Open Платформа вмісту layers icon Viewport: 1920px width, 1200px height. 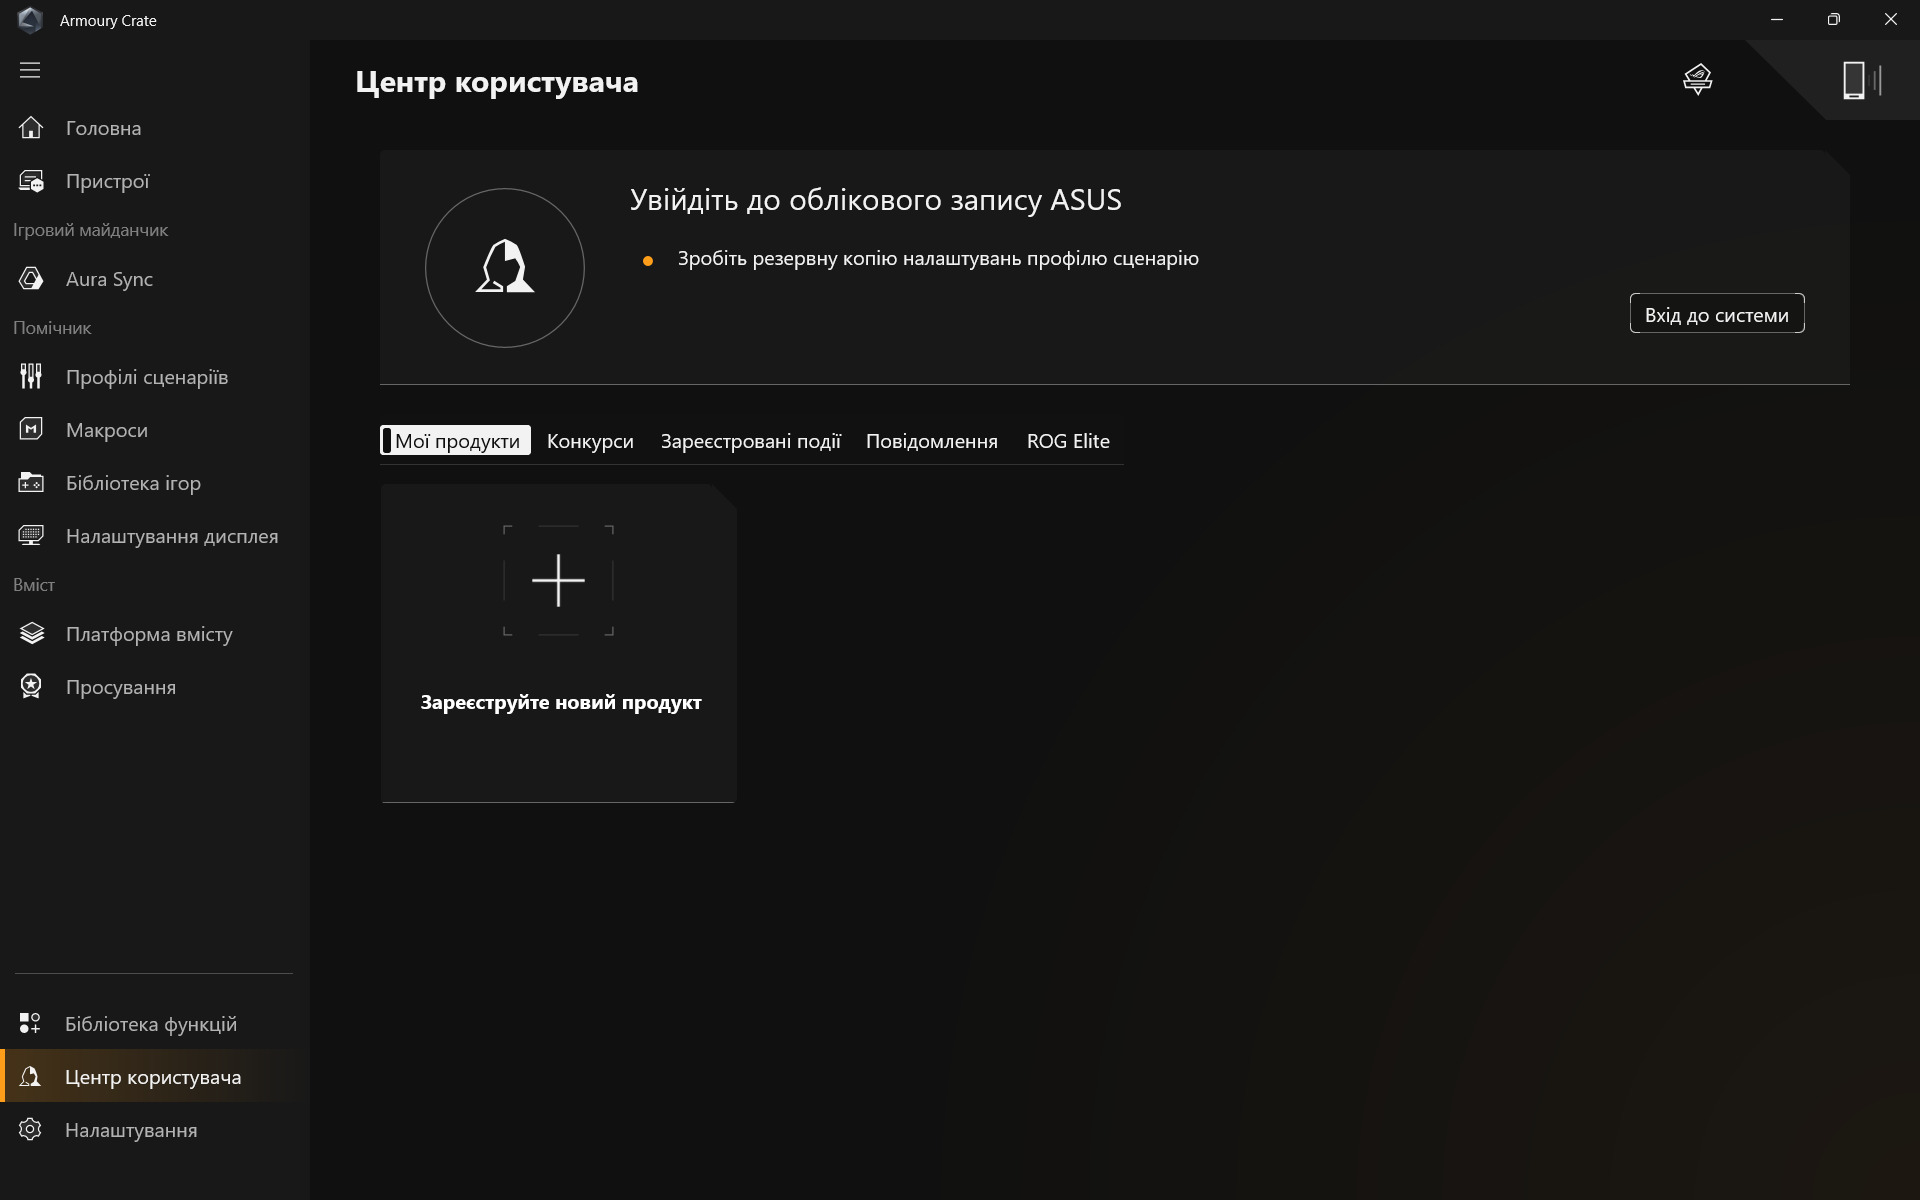(x=31, y=634)
